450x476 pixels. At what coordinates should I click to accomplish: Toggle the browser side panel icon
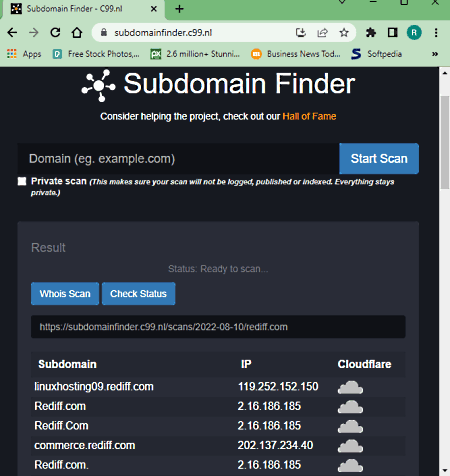[392, 33]
